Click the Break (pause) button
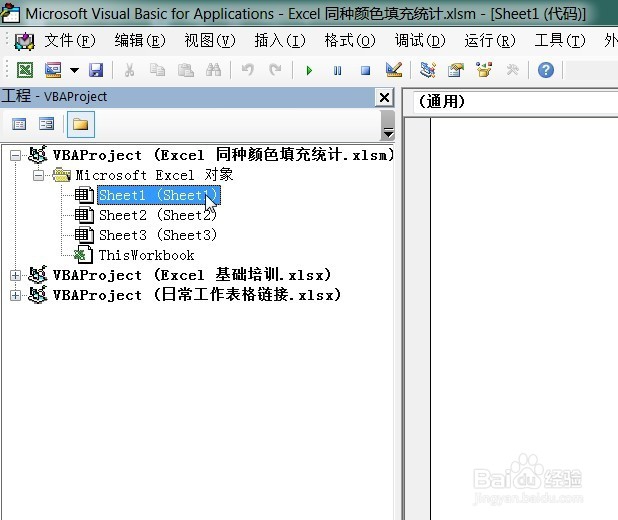The image size is (618, 520). point(337,71)
